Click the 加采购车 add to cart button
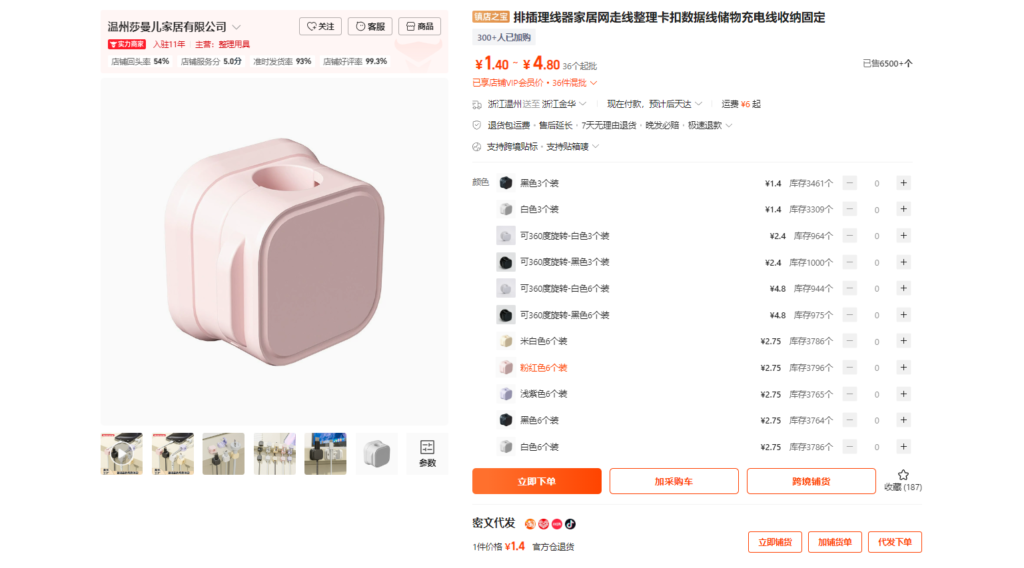1024x568 pixels. coord(674,481)
